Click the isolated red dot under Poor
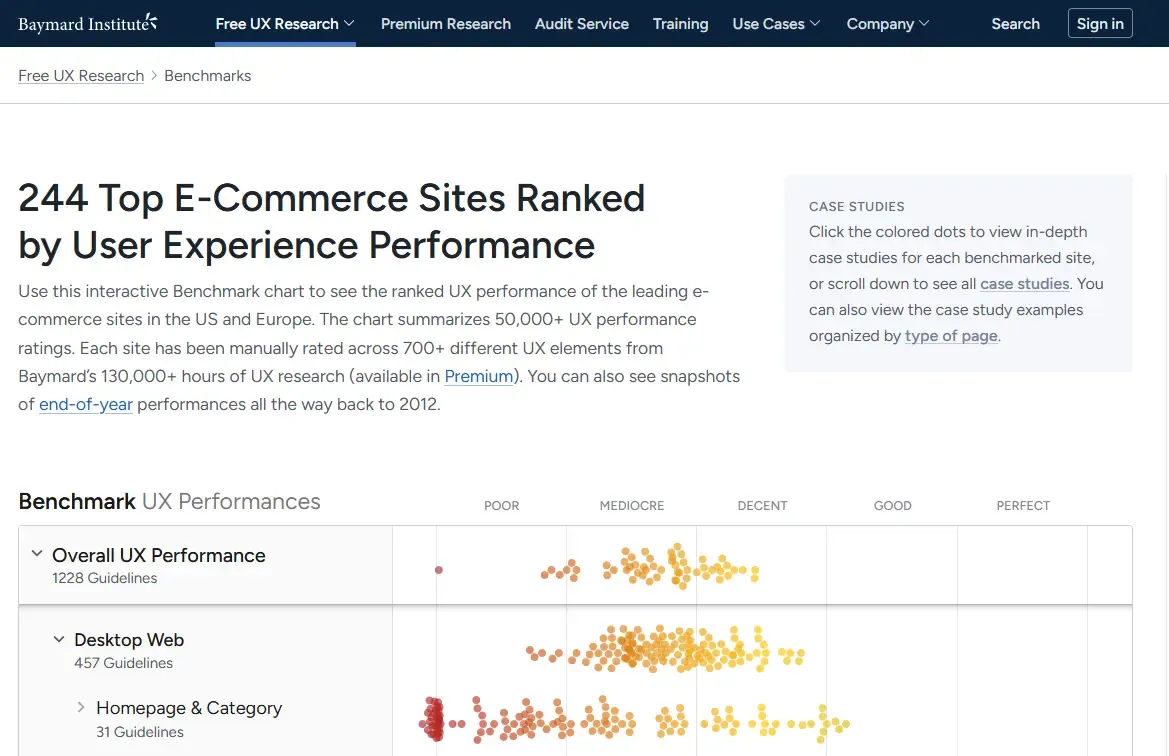The width and height of the screenshot is (1169, 756). (438, 570)
